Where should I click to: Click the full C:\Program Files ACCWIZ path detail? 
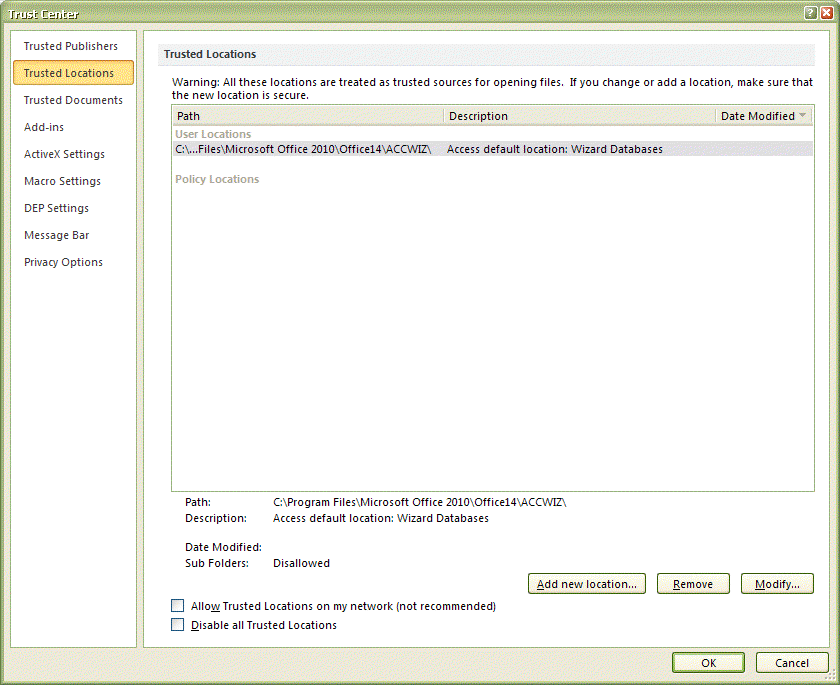(419, 502)
